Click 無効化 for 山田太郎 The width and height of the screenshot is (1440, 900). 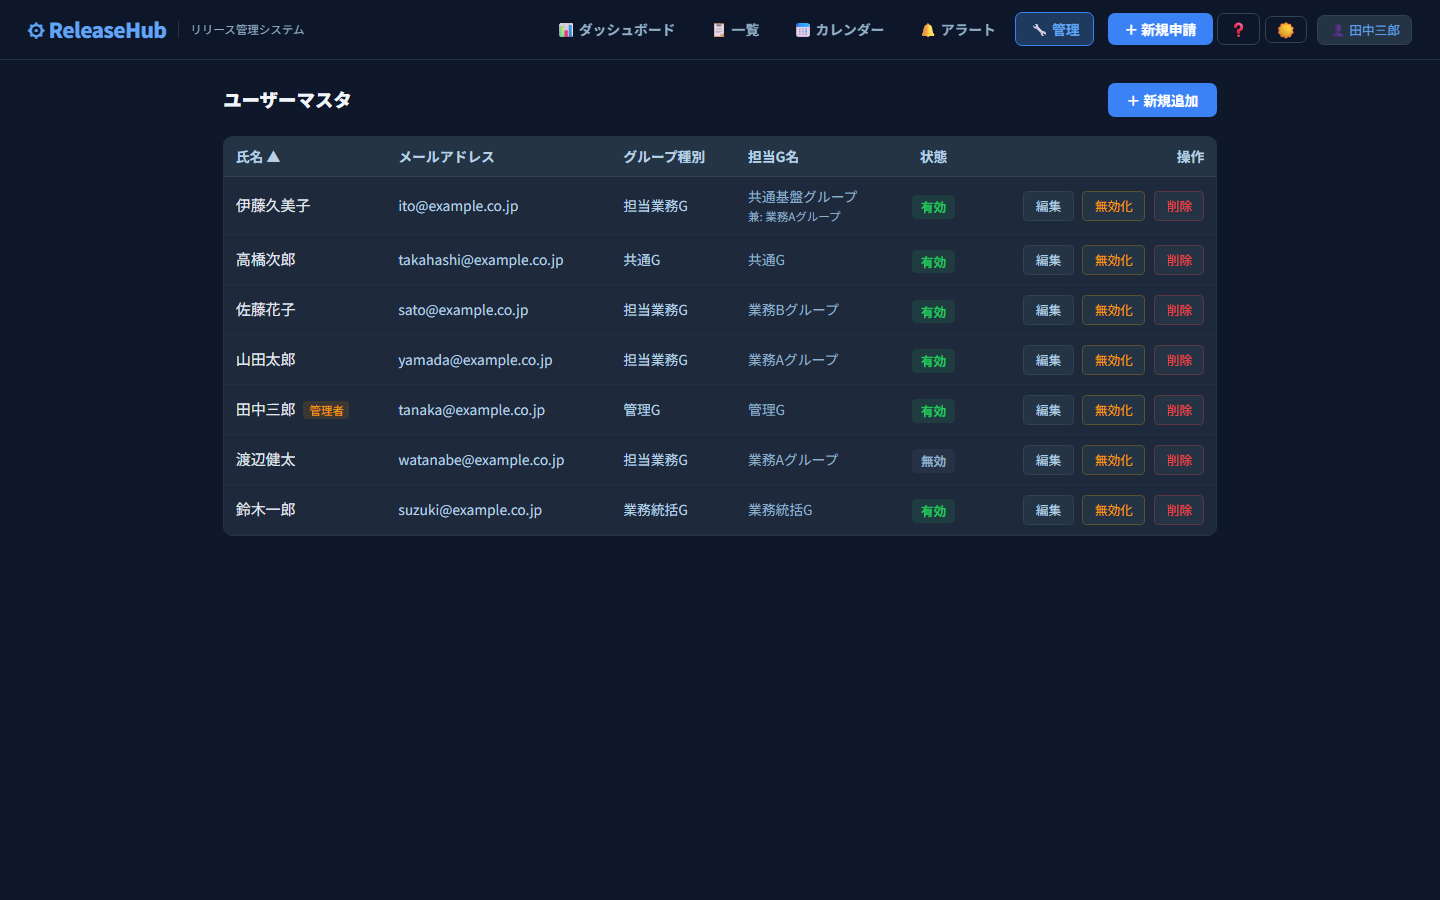[1113, 360]
